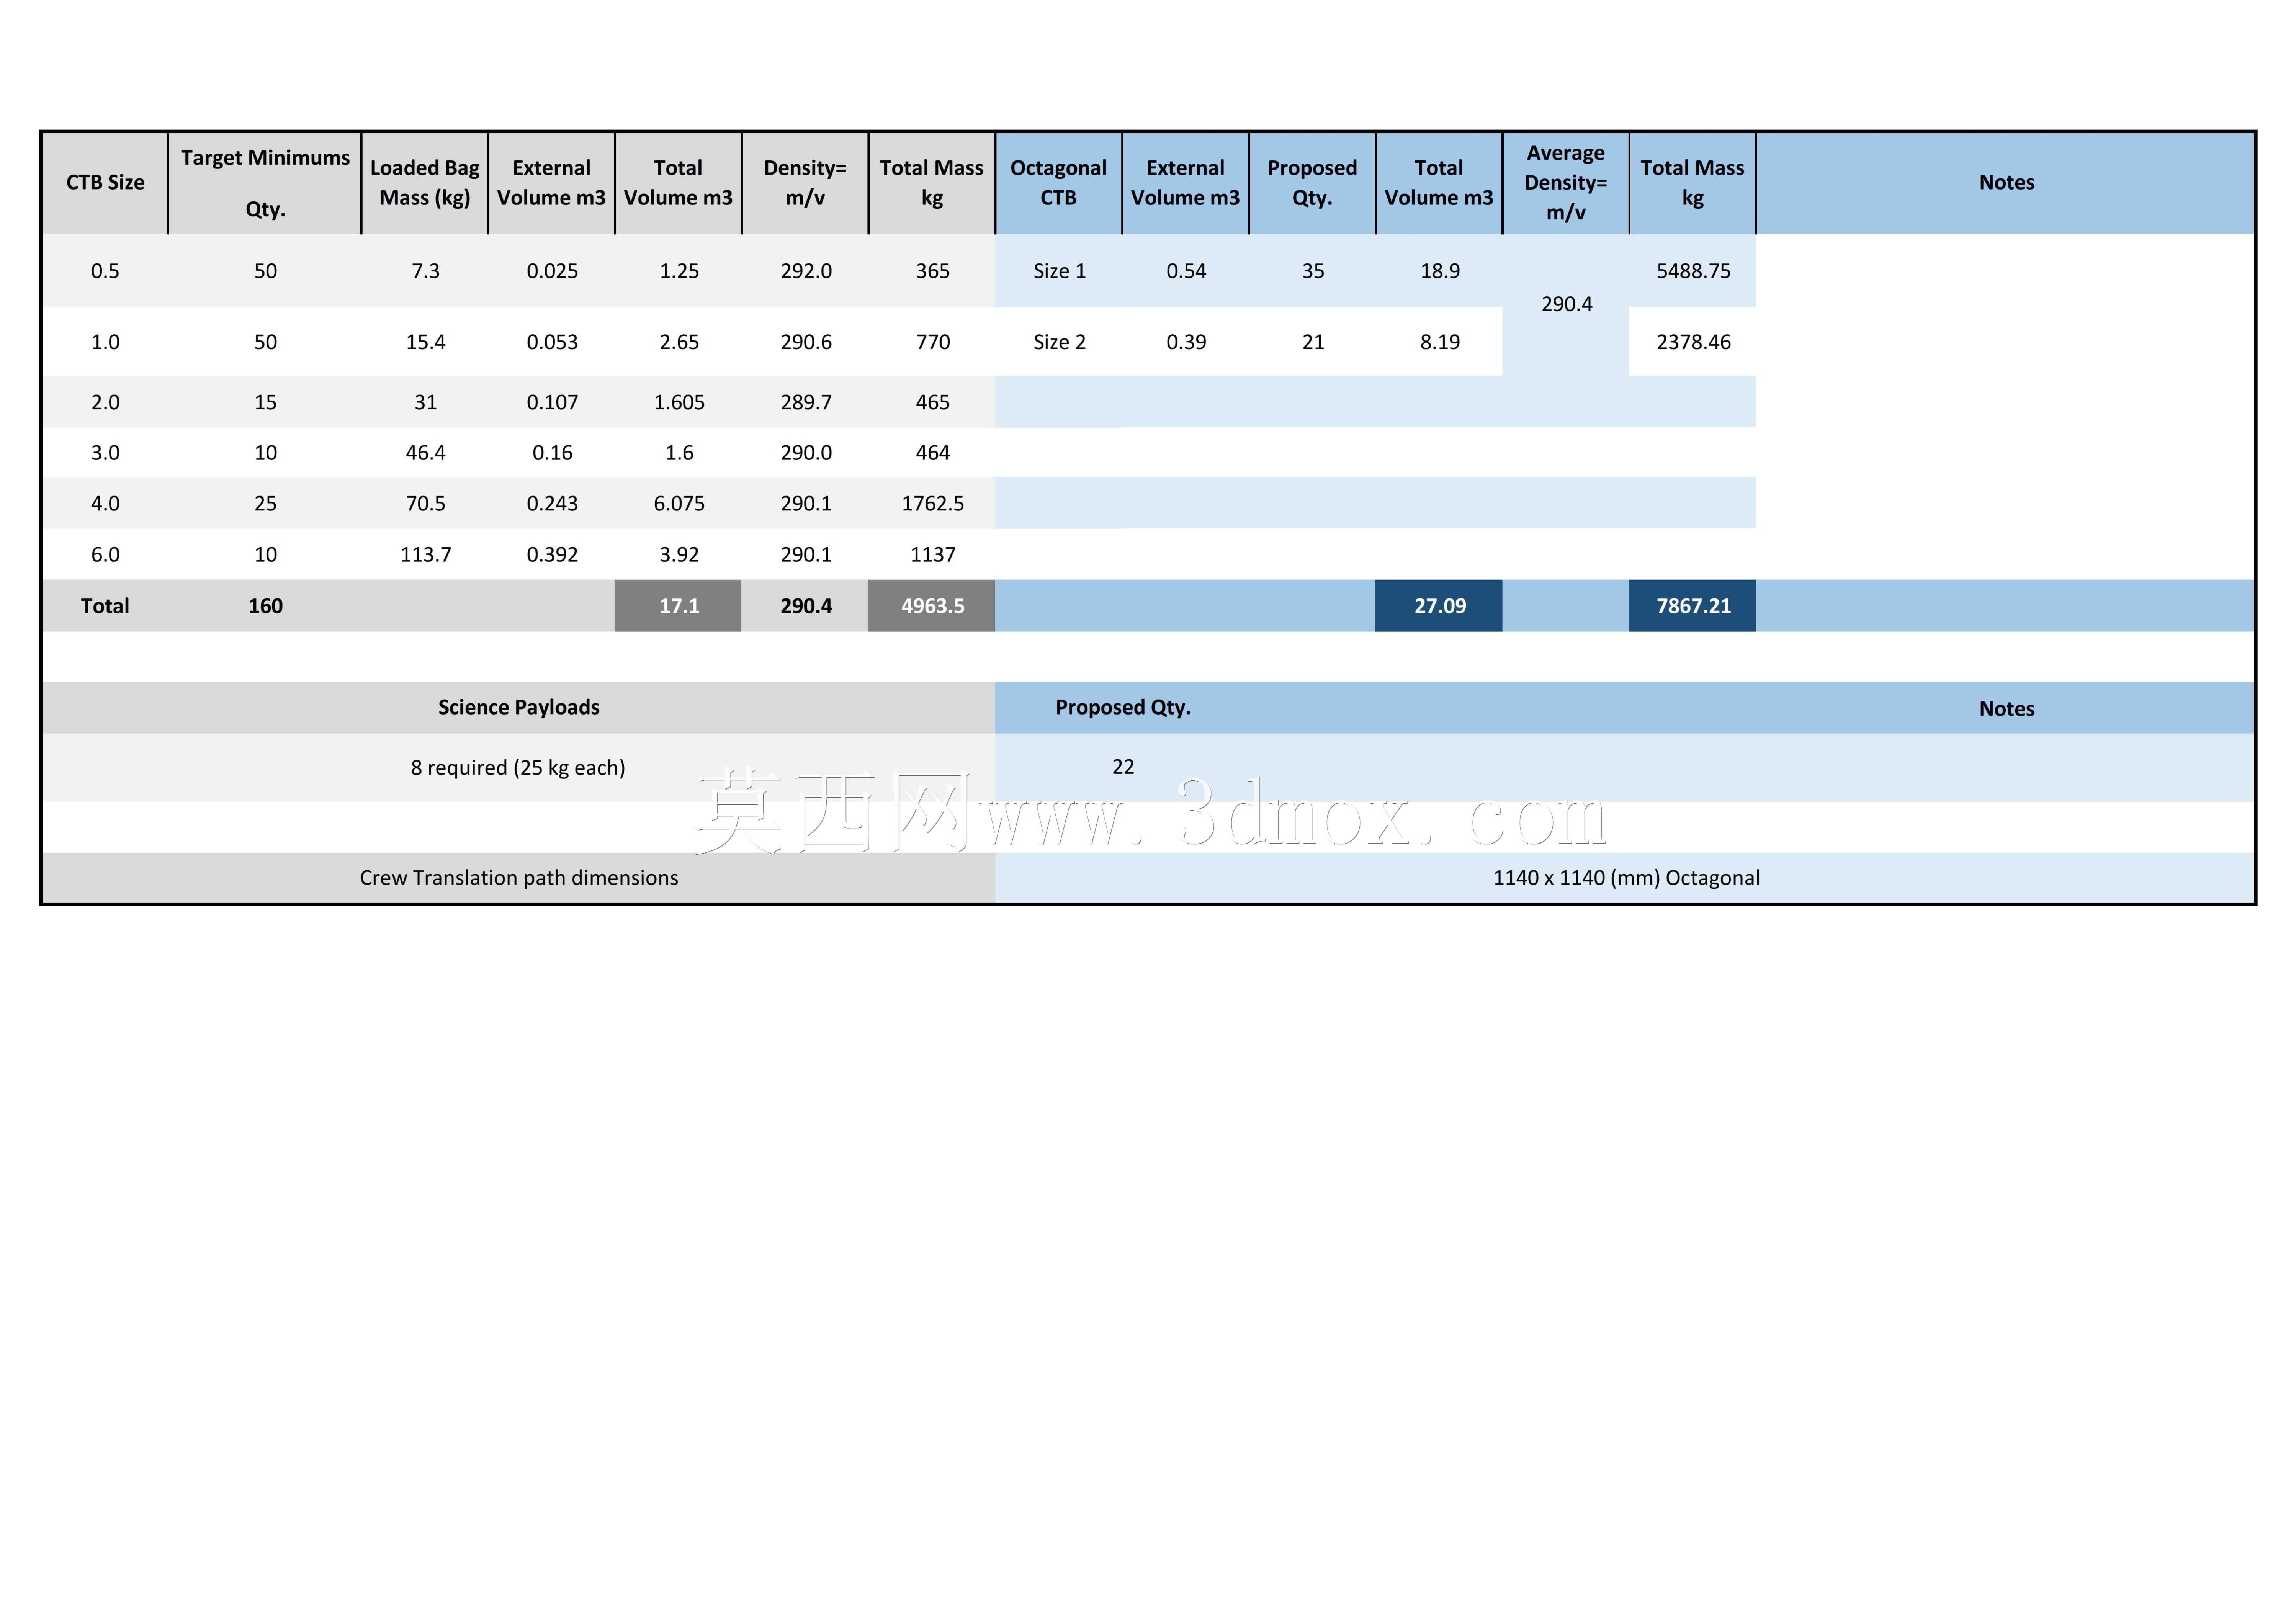Image resolution: width=2296 pixels, height=1622 pixels.
Task: Click the dark blue '7867.21' total cell
Action: click(1693, 606)
